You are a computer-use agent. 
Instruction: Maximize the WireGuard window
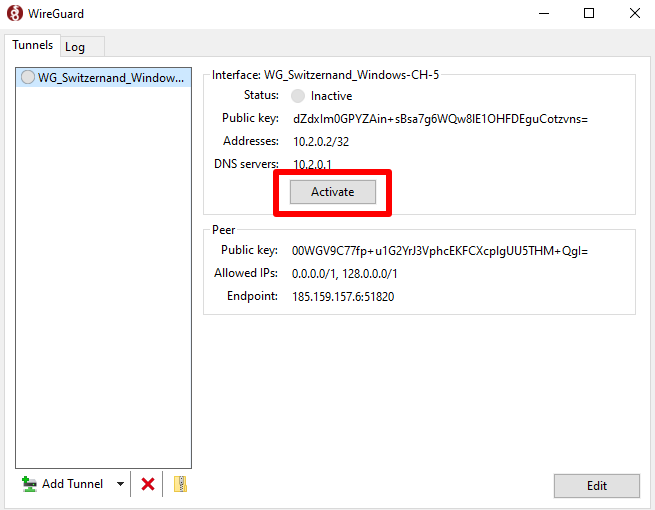[589, 13]
